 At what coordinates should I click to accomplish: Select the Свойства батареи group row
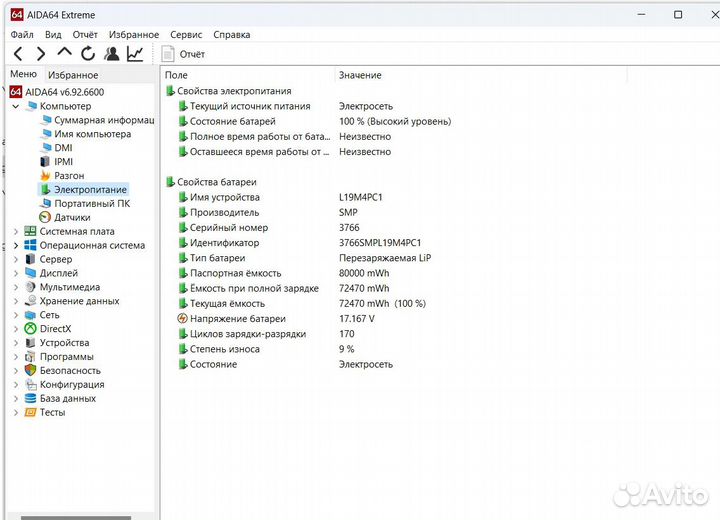pyautogui.click(x=211, y=182)
